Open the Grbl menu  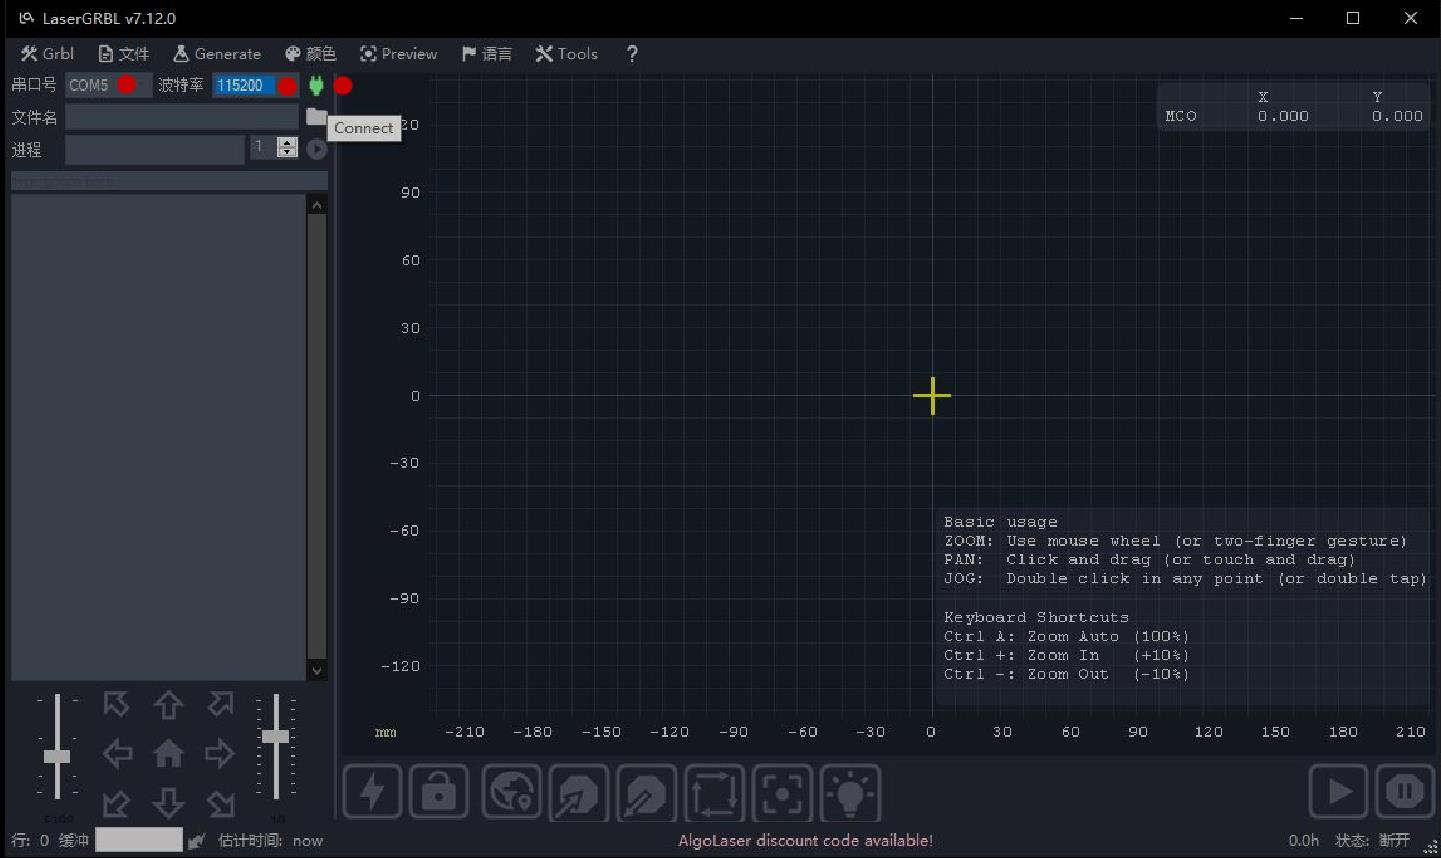[x=47, y=54]
